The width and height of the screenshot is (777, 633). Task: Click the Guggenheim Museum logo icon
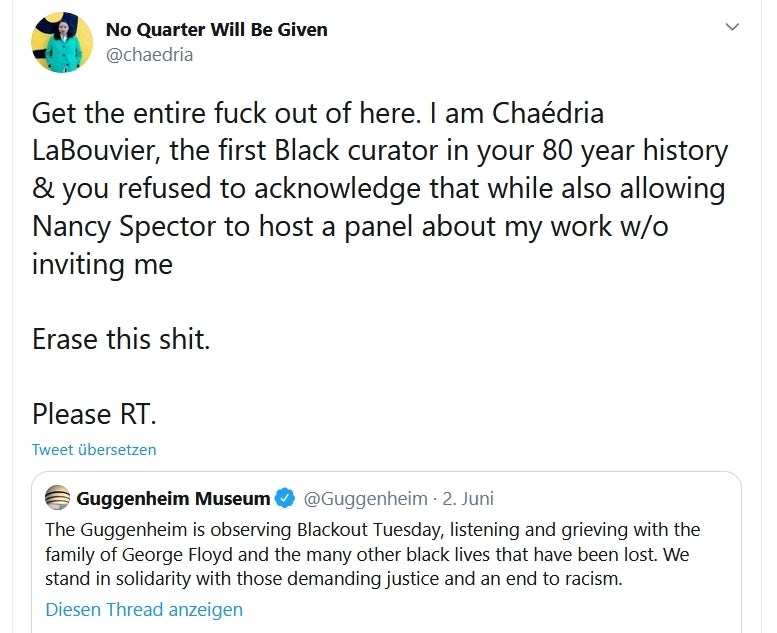point(59,498)
